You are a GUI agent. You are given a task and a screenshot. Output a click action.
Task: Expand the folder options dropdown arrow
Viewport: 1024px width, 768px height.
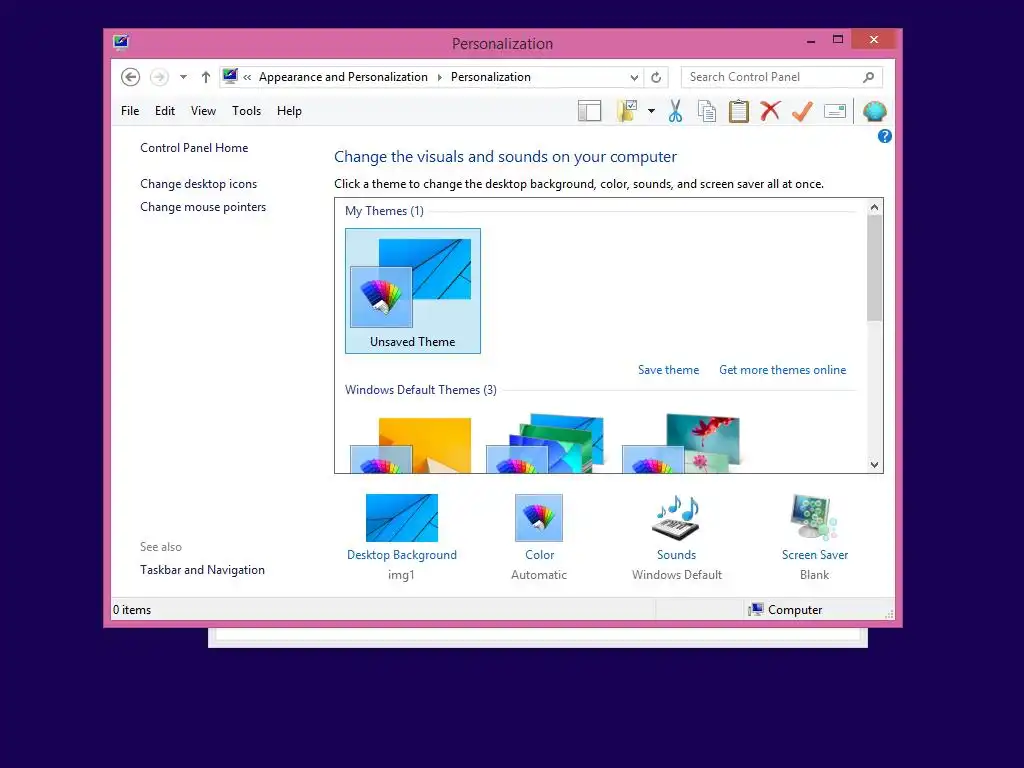click(x=651, y=111)
